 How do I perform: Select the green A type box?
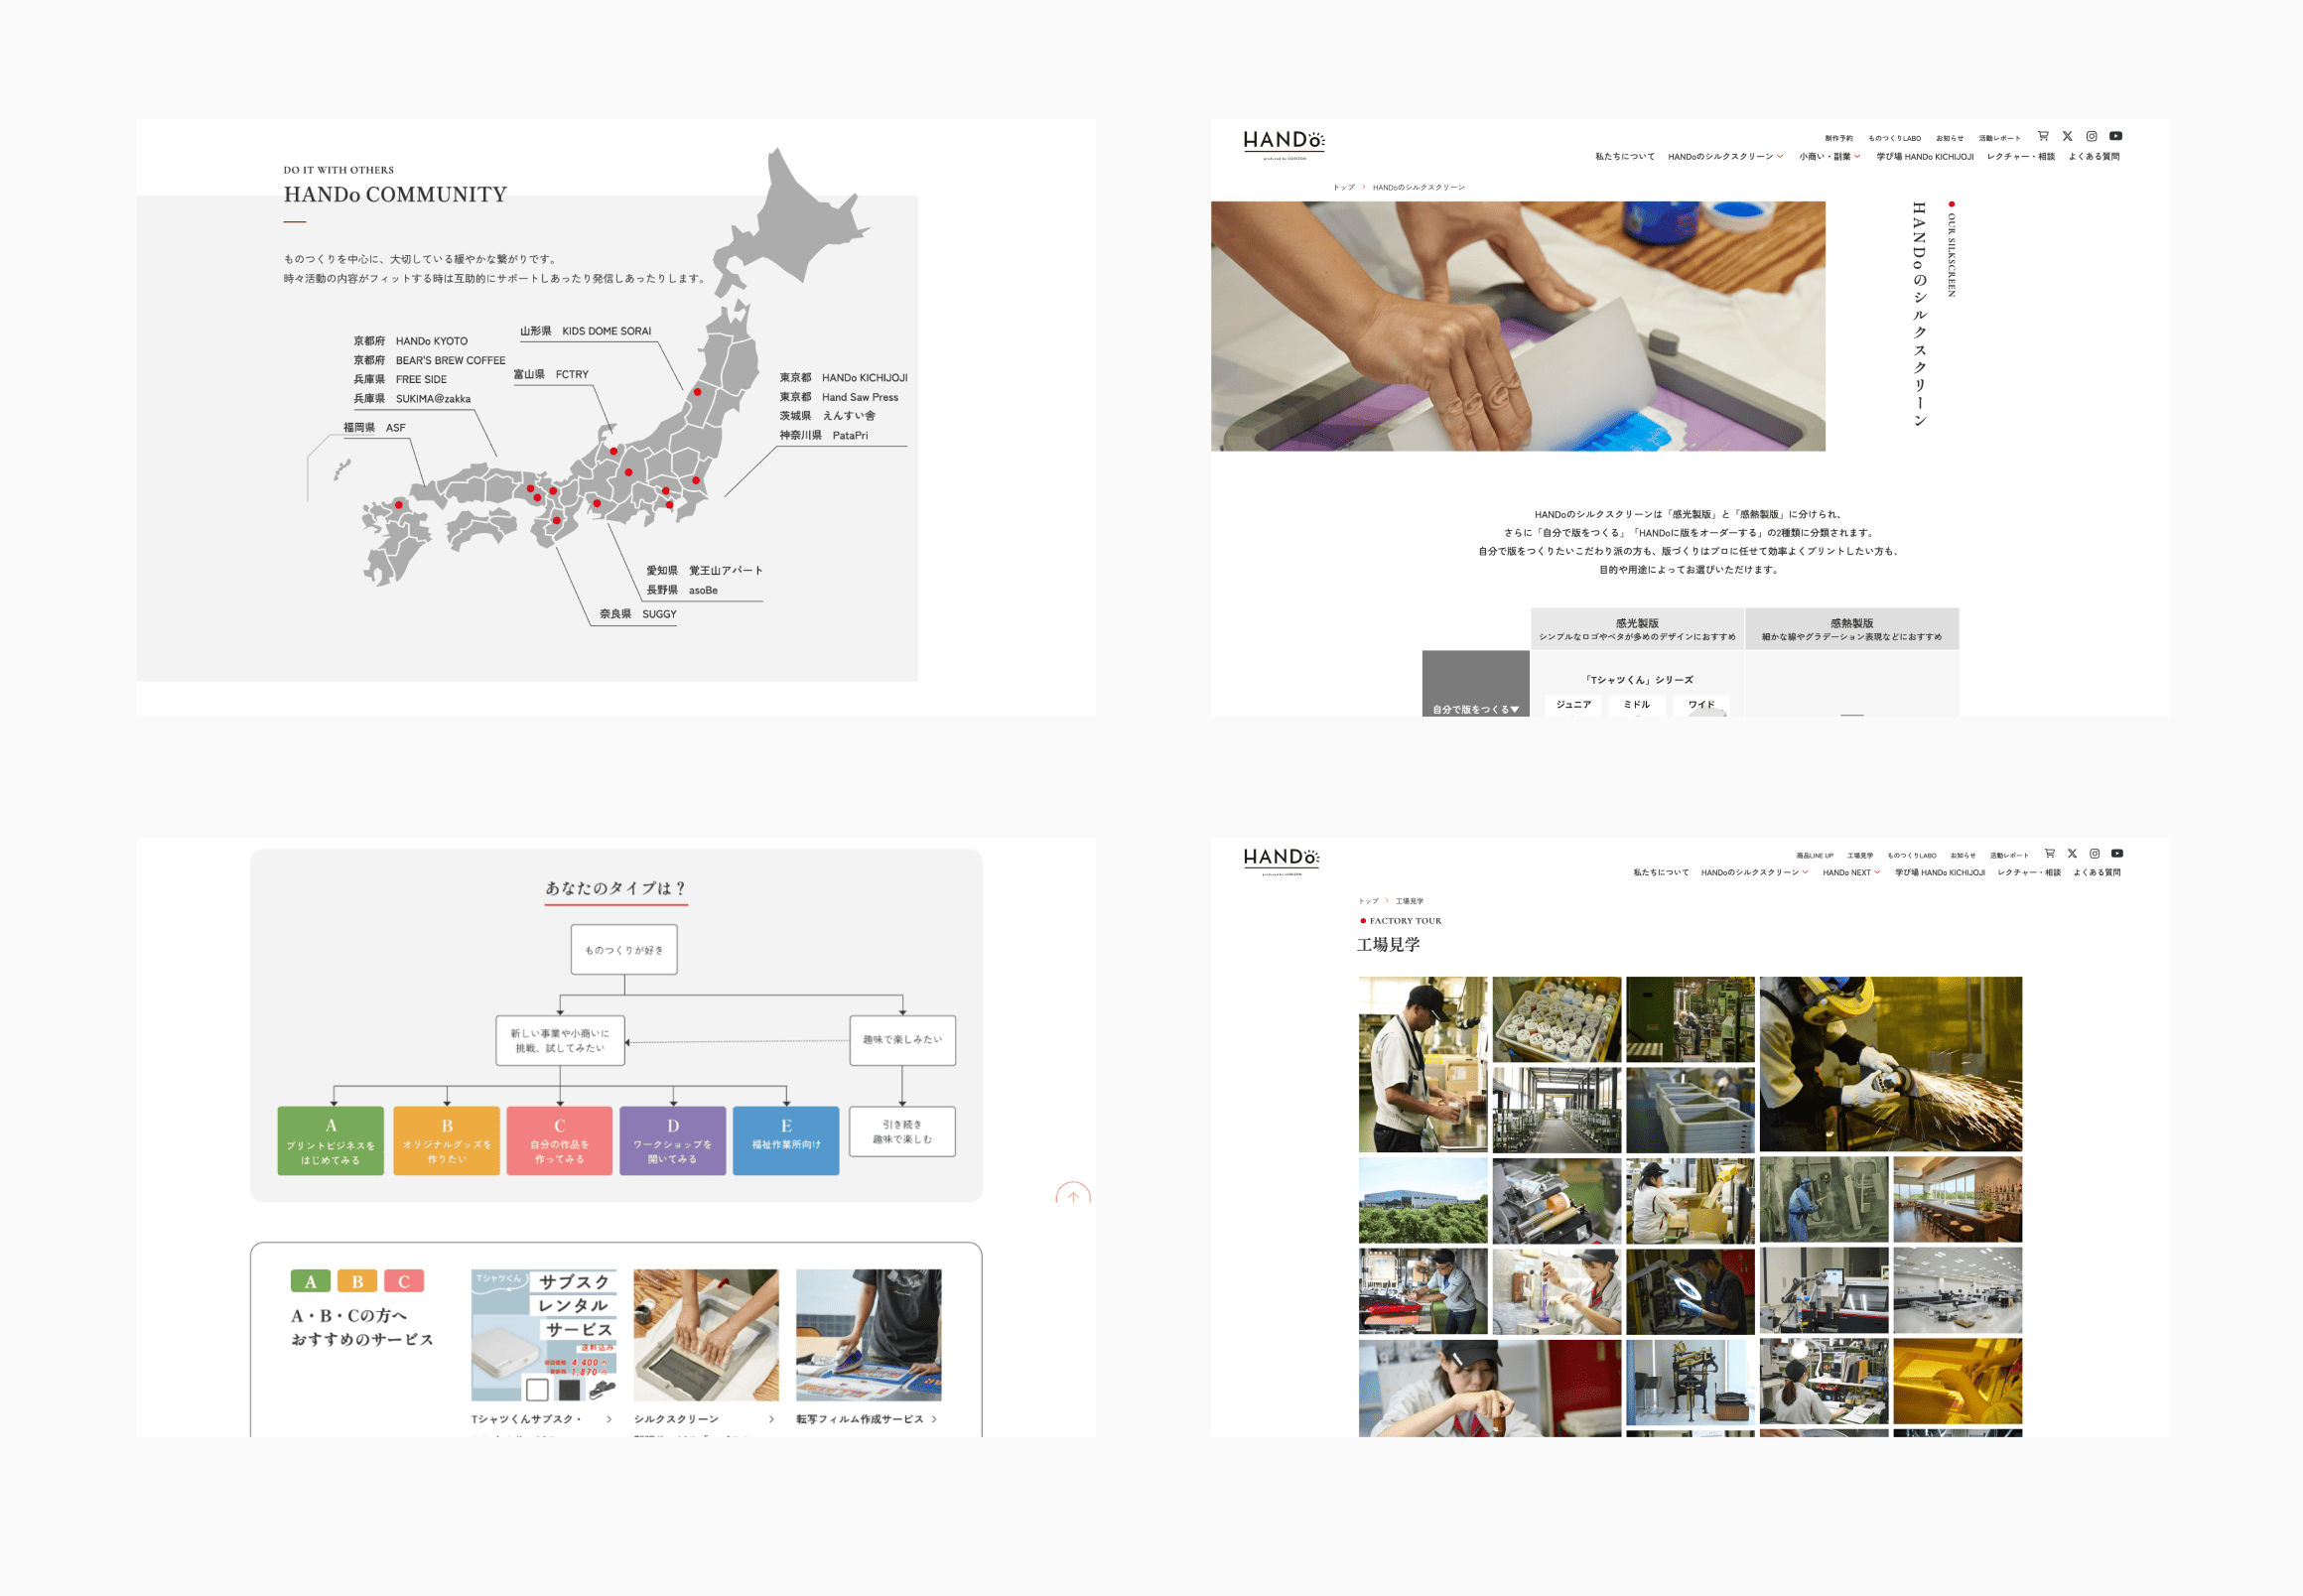point(331,1140)
